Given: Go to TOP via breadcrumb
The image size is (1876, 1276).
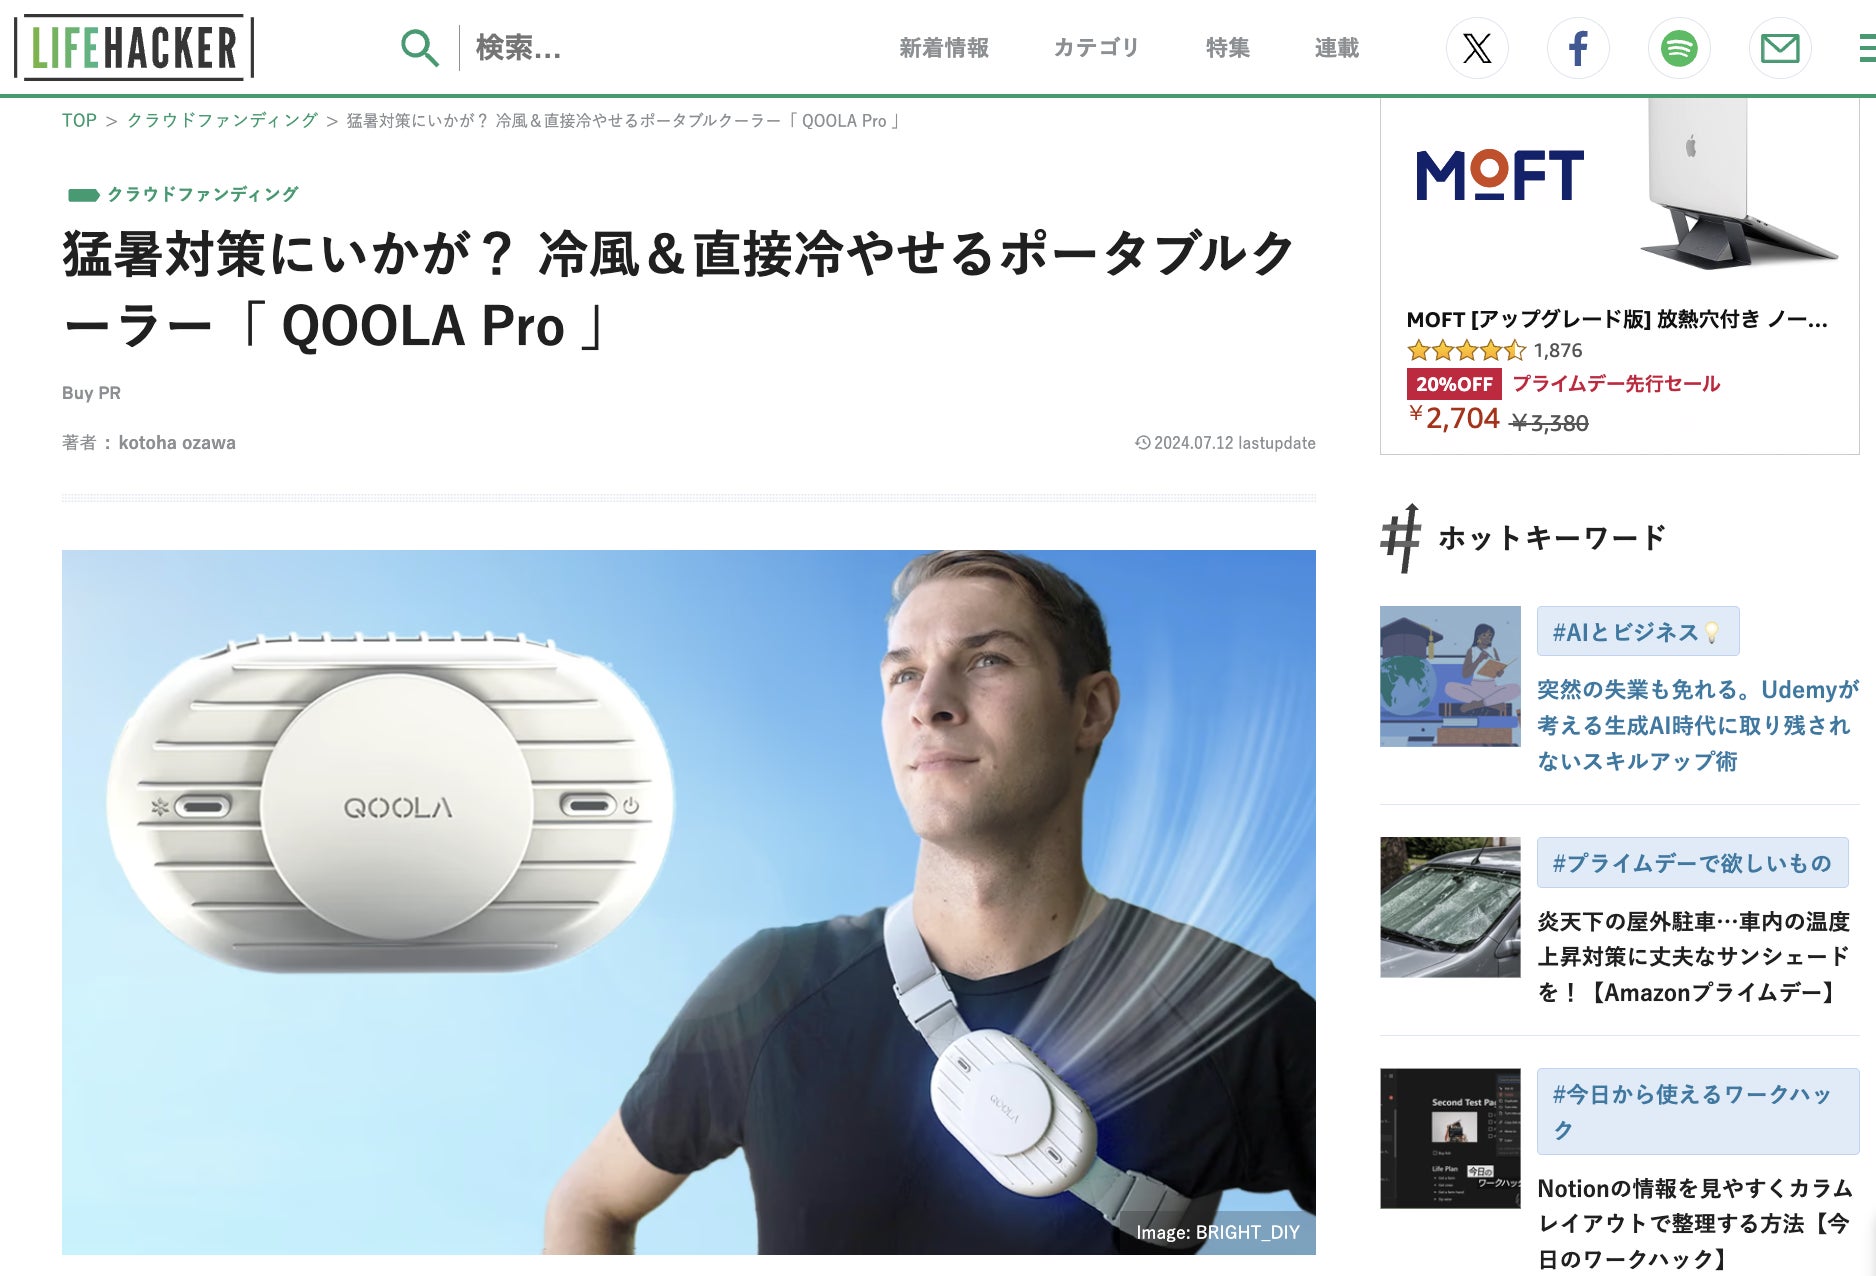Looking at the screenshot, I should tap(79, 121).
